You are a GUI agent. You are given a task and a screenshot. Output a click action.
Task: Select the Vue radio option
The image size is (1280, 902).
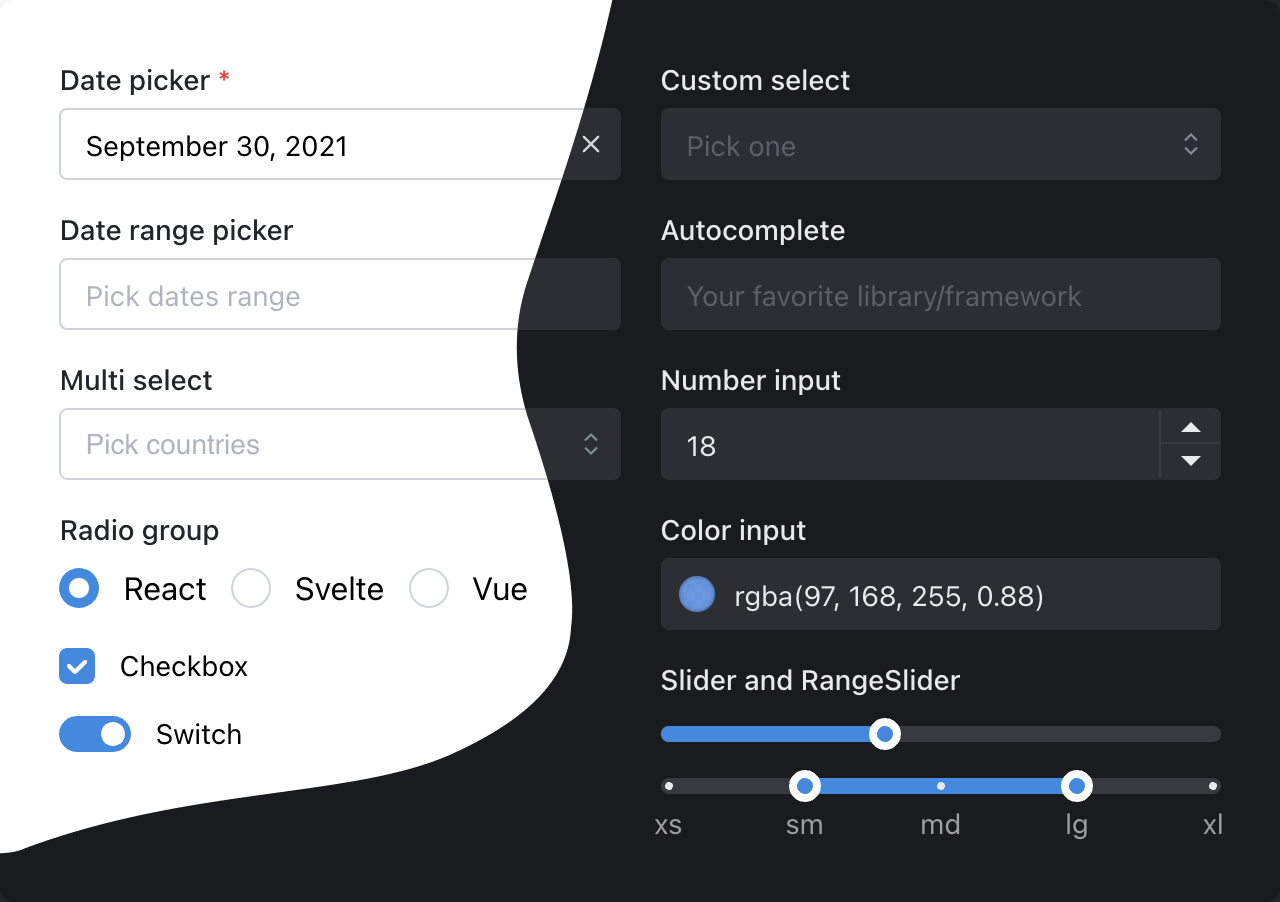click(x=429, y=588)
